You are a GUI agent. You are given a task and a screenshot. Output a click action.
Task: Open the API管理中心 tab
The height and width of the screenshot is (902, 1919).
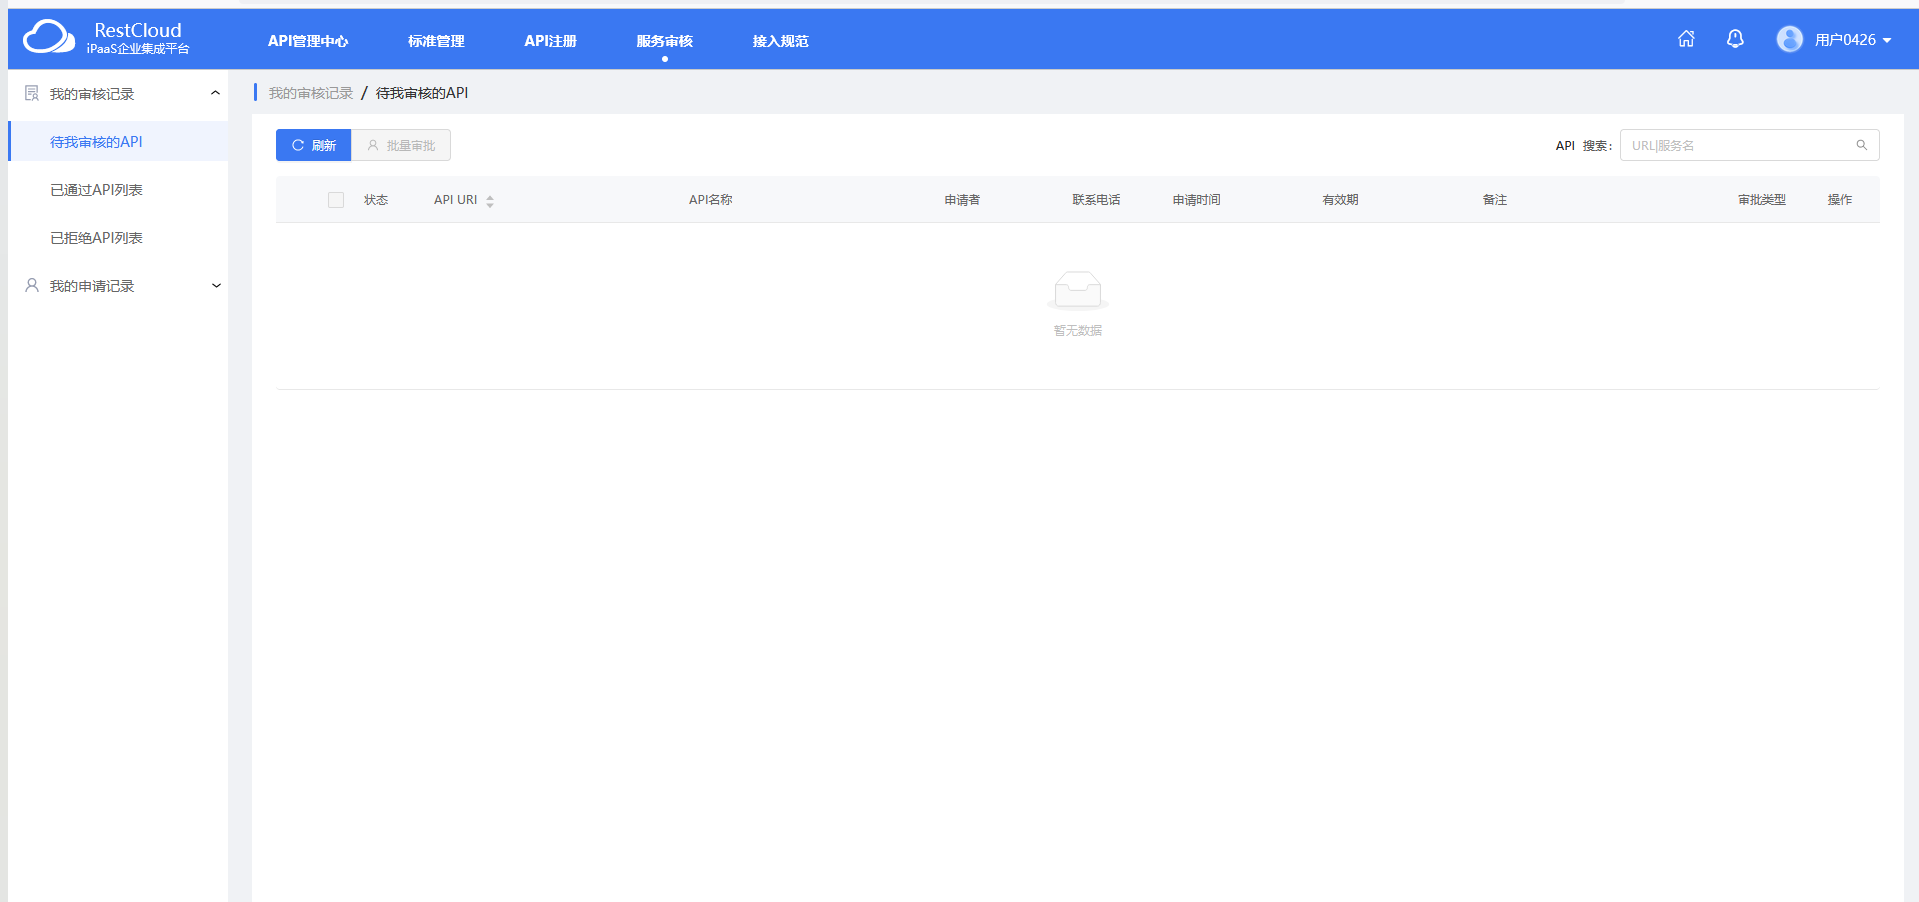coord(308,41)
